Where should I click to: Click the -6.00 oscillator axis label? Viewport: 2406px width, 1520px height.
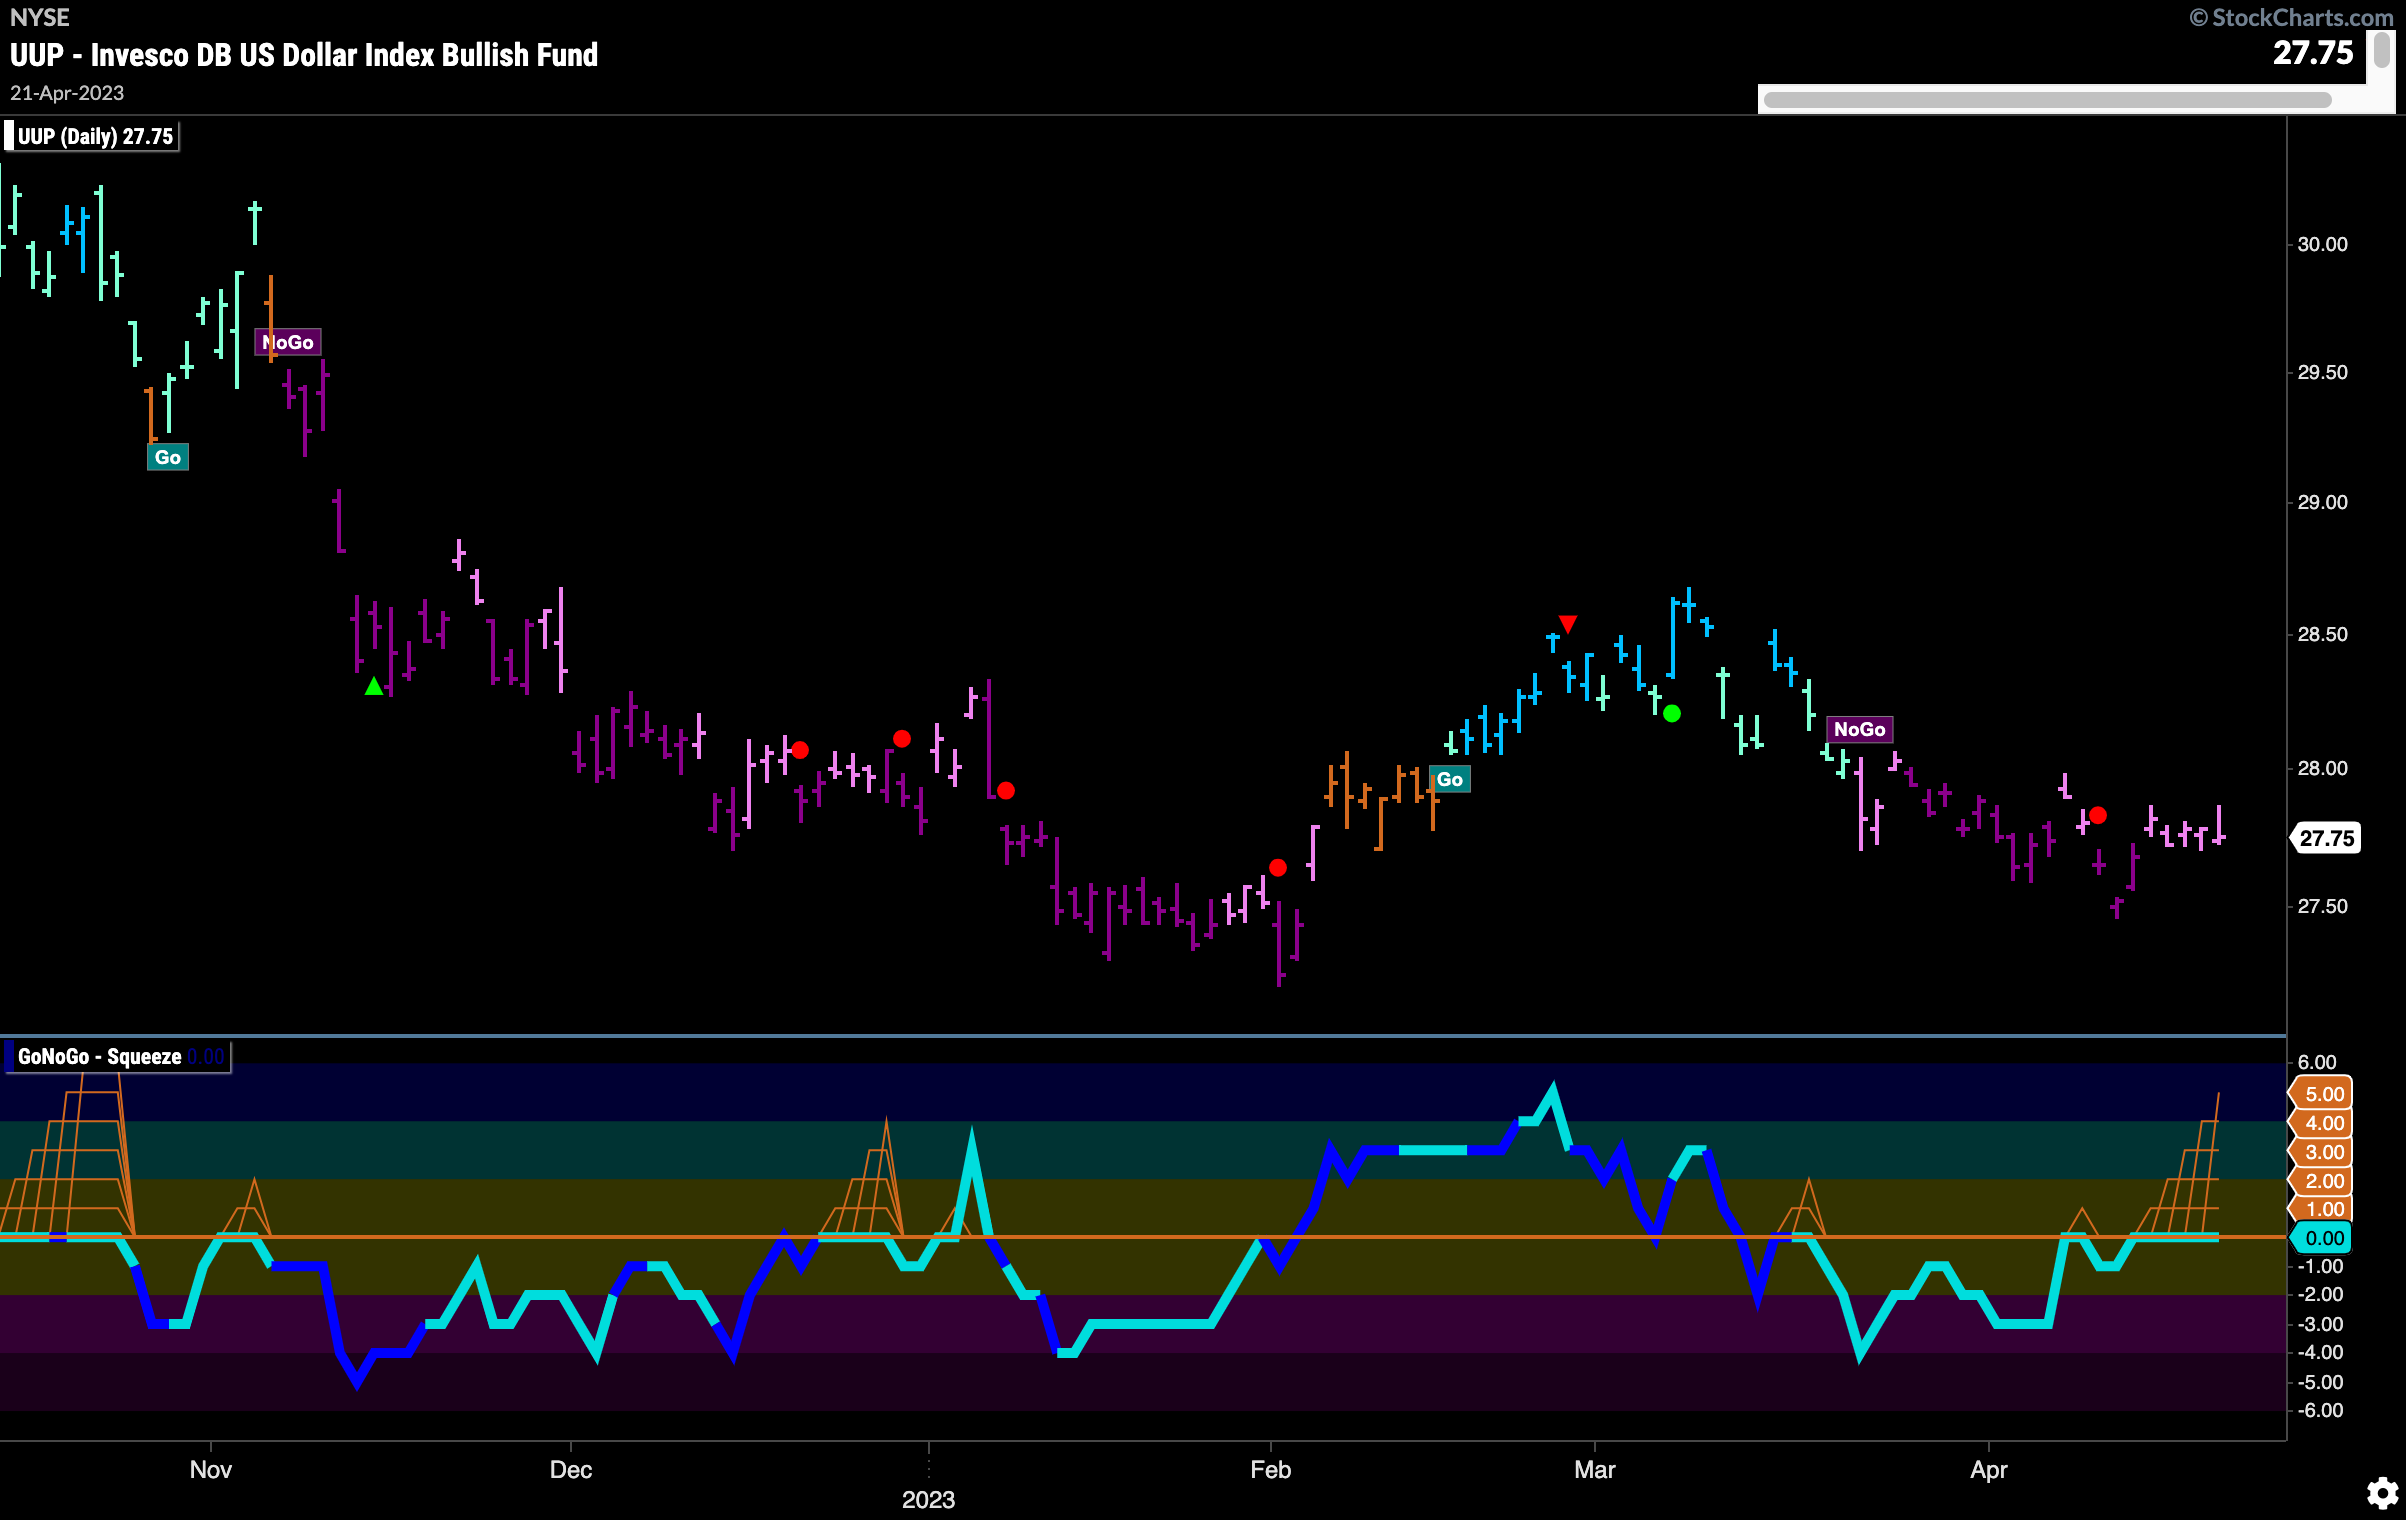click(x=2320, y=1410)
